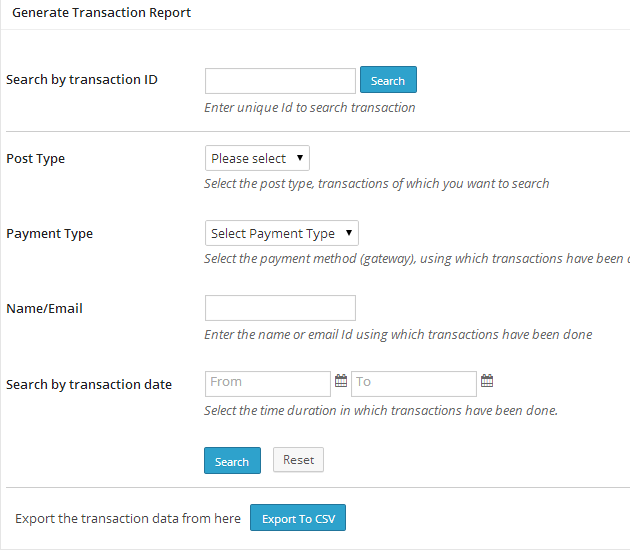Click the 'Search by transaction date' label

click(89, 385)
